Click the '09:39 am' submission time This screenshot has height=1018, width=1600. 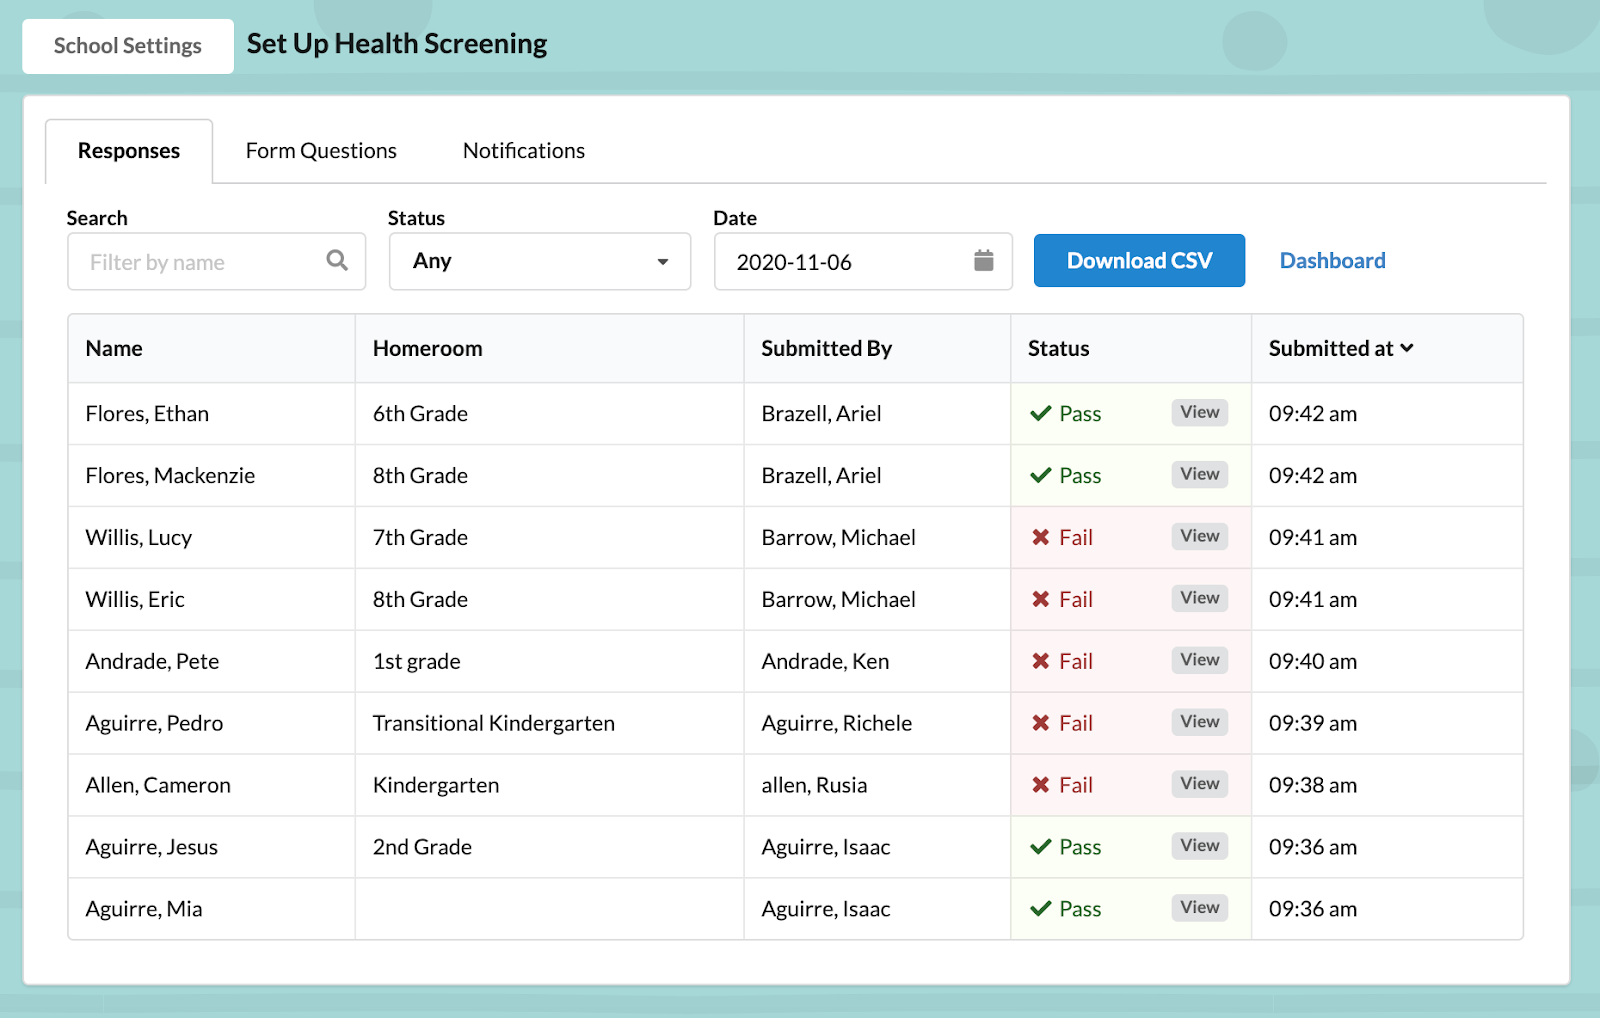click(x=1313, y=724)
